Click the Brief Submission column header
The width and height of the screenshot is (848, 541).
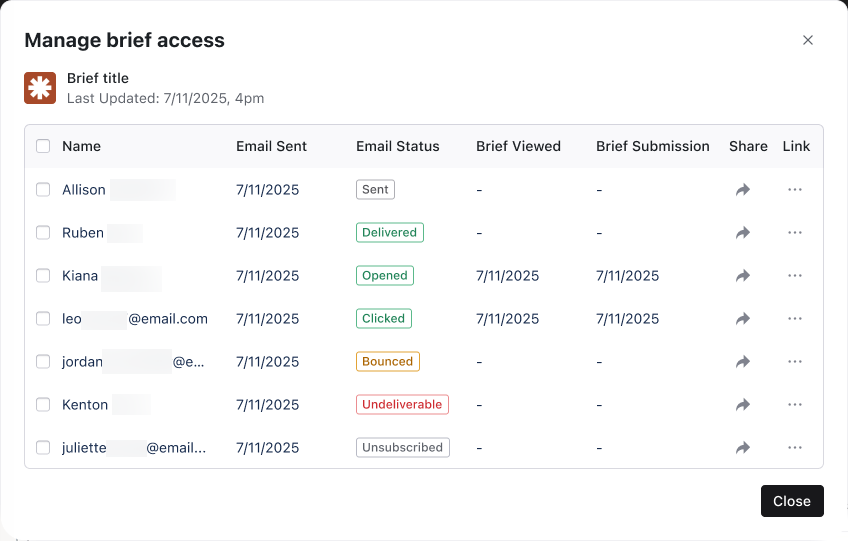tap(652, 146)
